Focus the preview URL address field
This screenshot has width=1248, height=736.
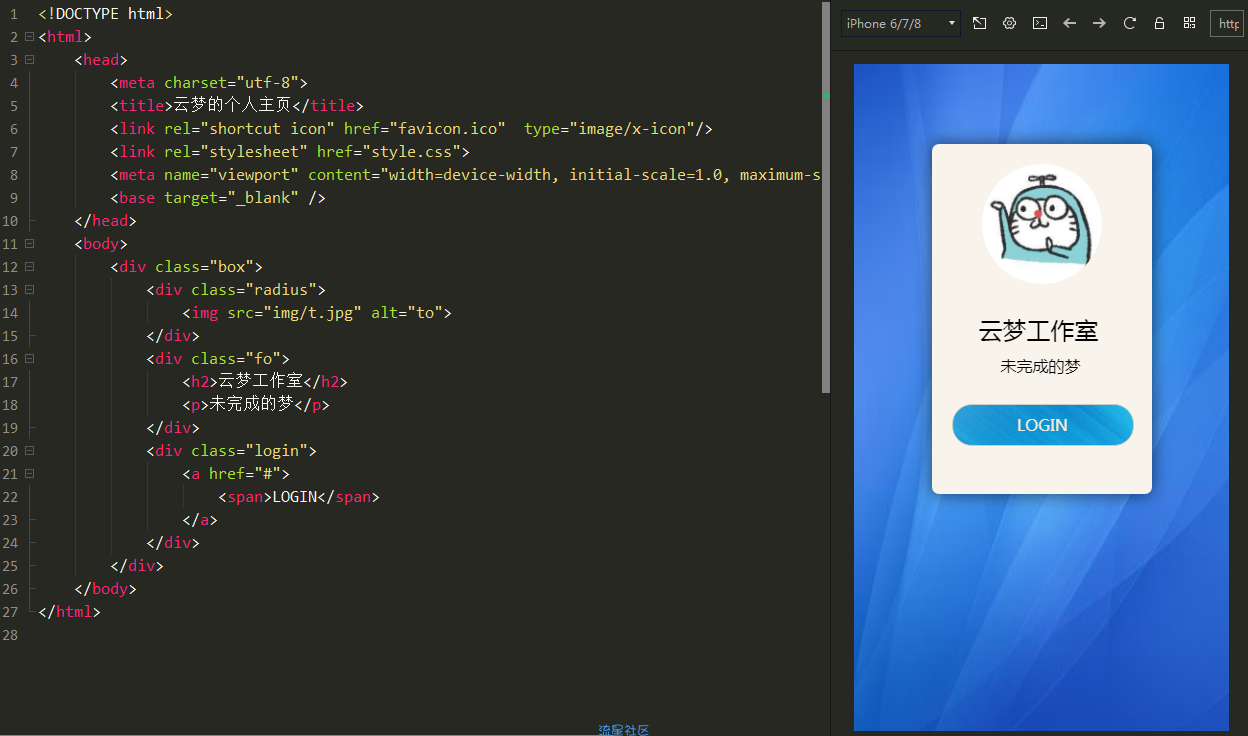coord(1227,23)
